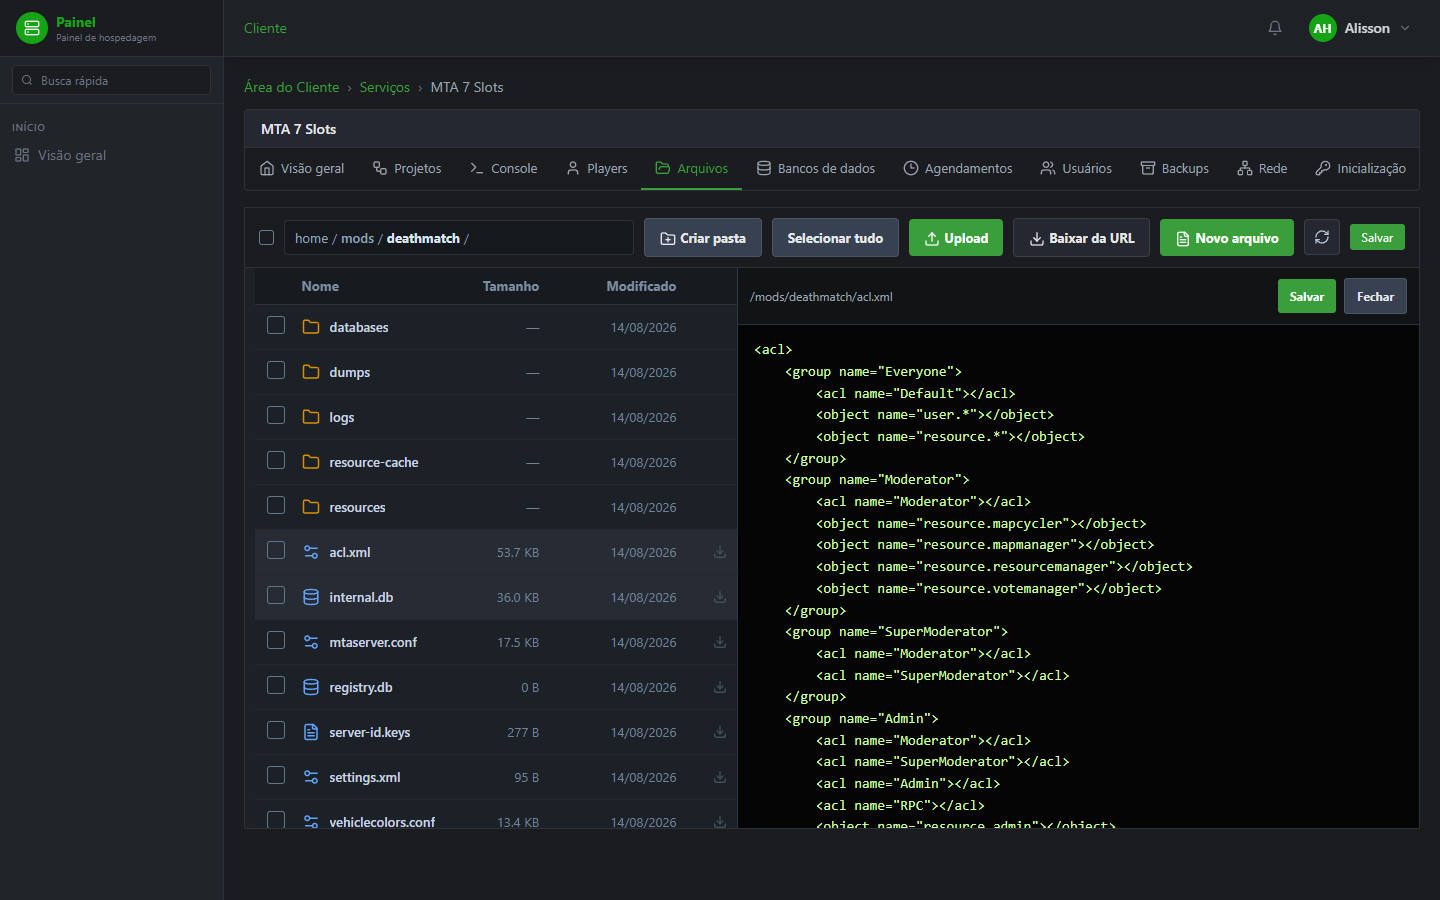Click the resource-cache folder icon
Viewport: 1440px width, 900px height.
tap(311, 462)
